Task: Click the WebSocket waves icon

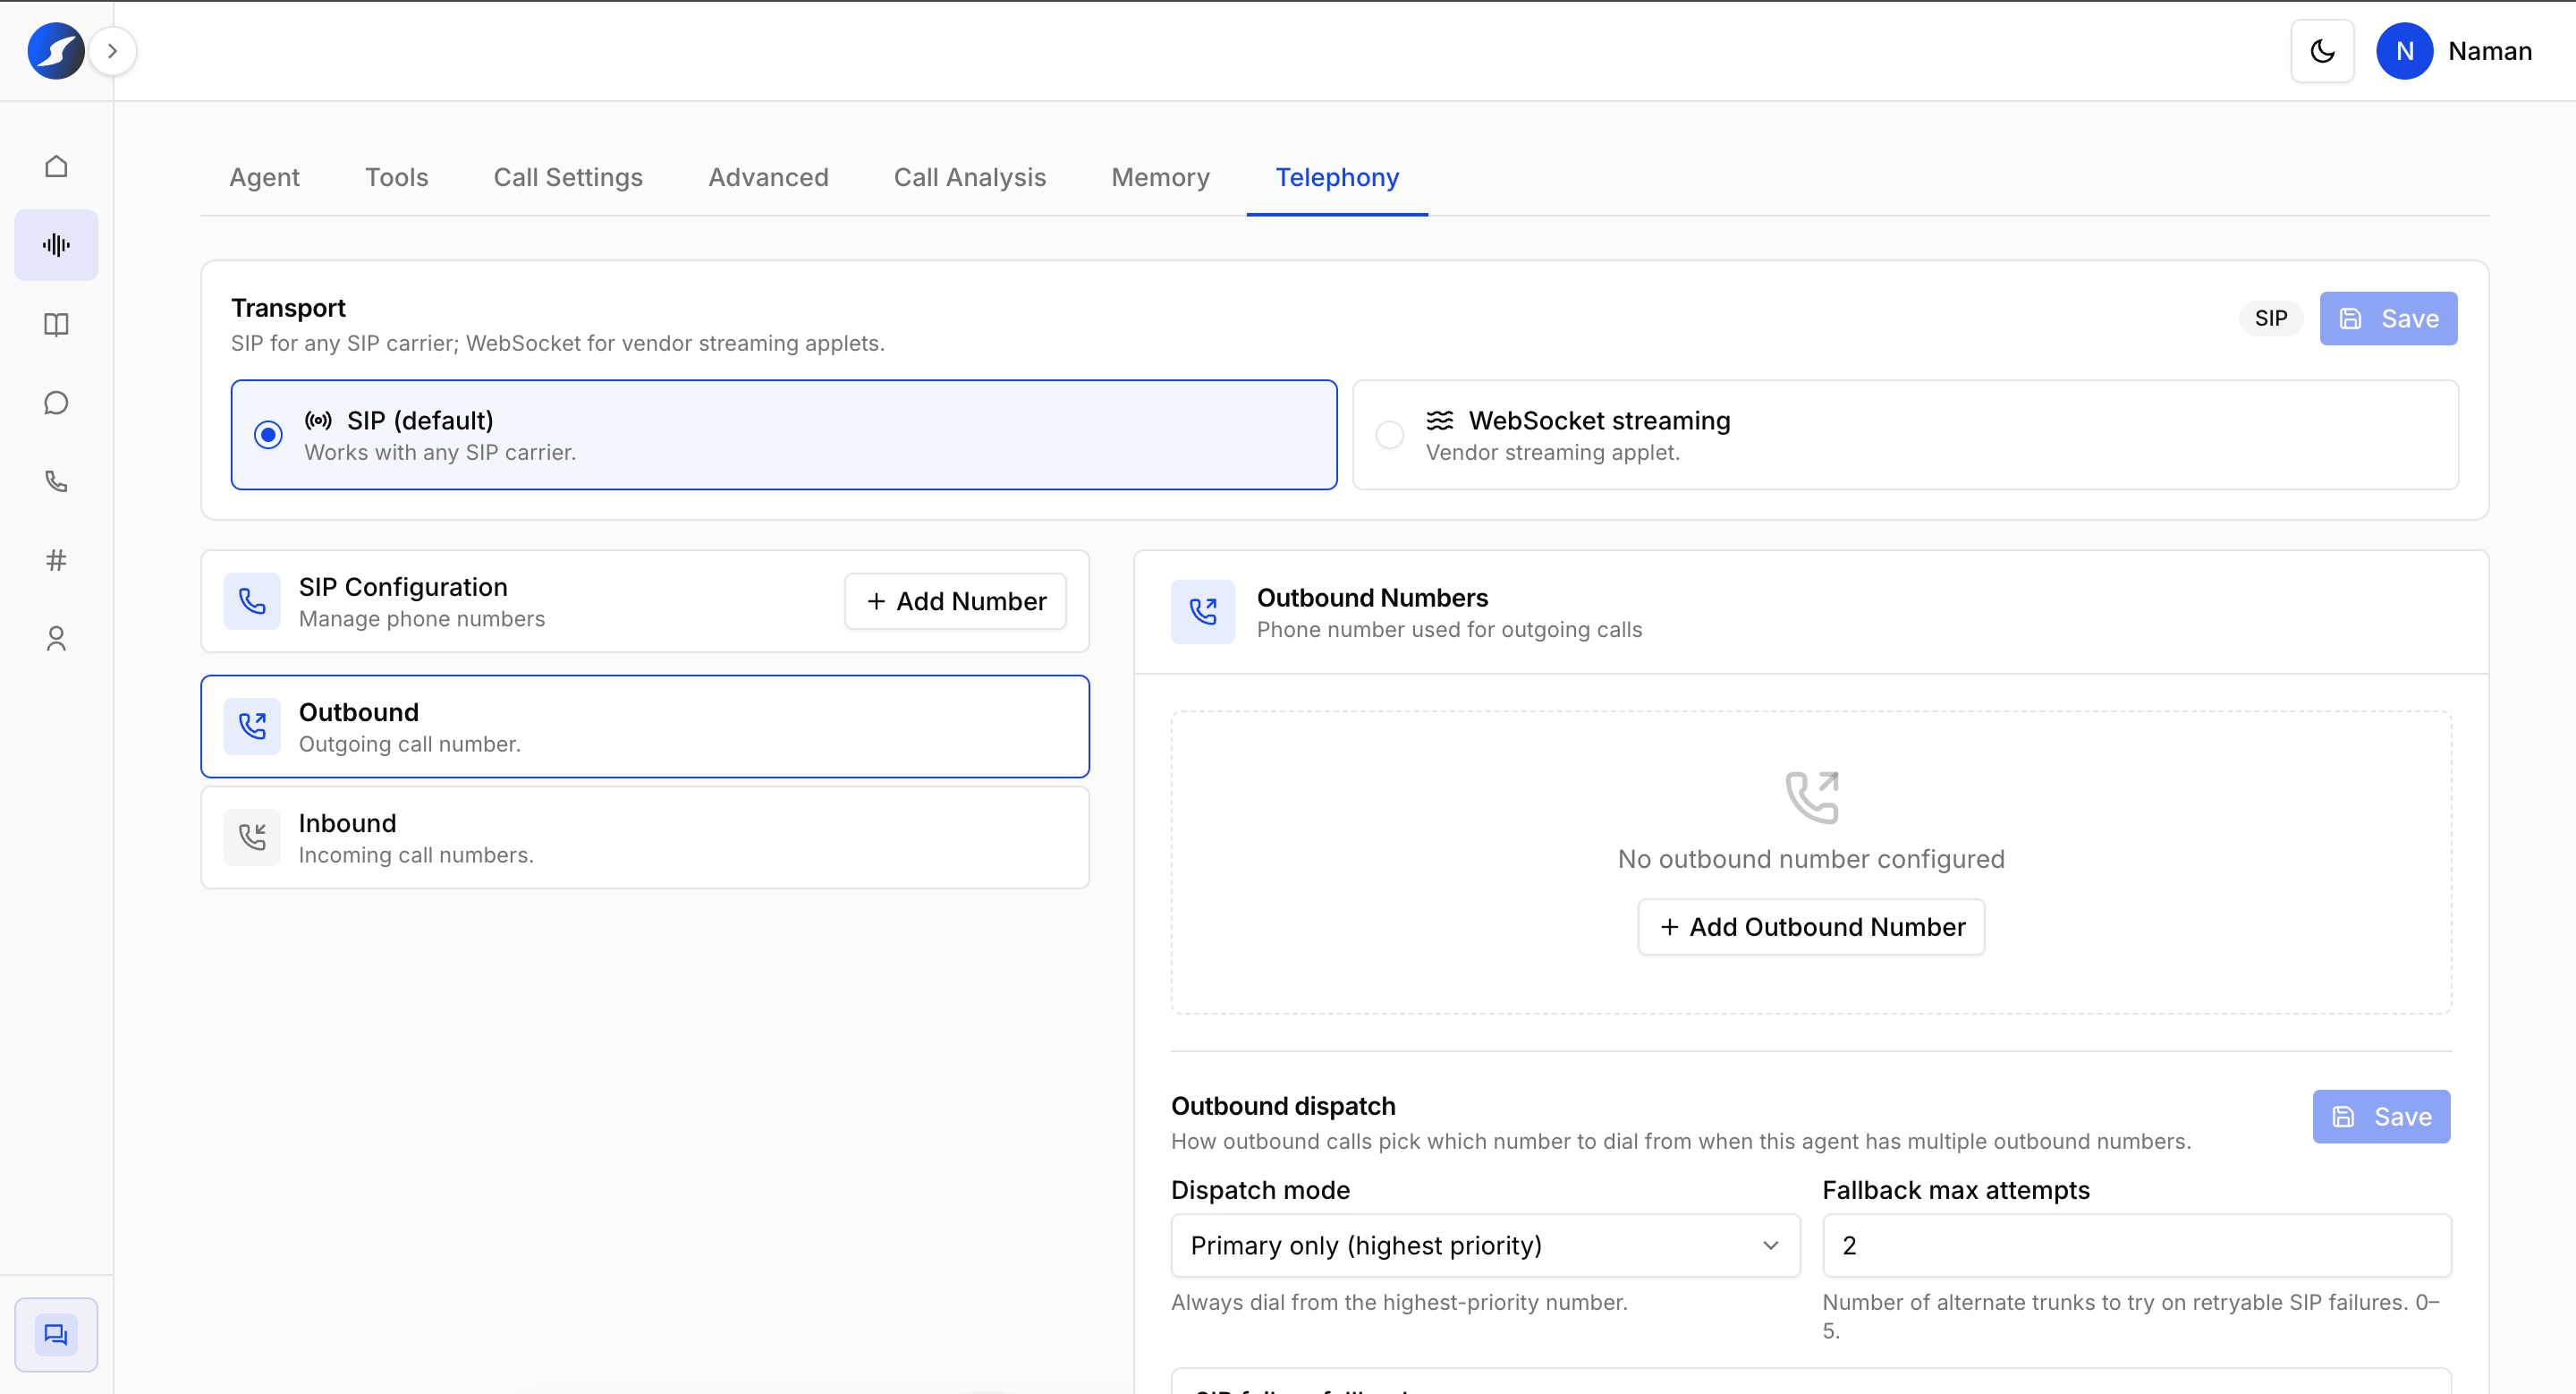Action: [1439, 421]
